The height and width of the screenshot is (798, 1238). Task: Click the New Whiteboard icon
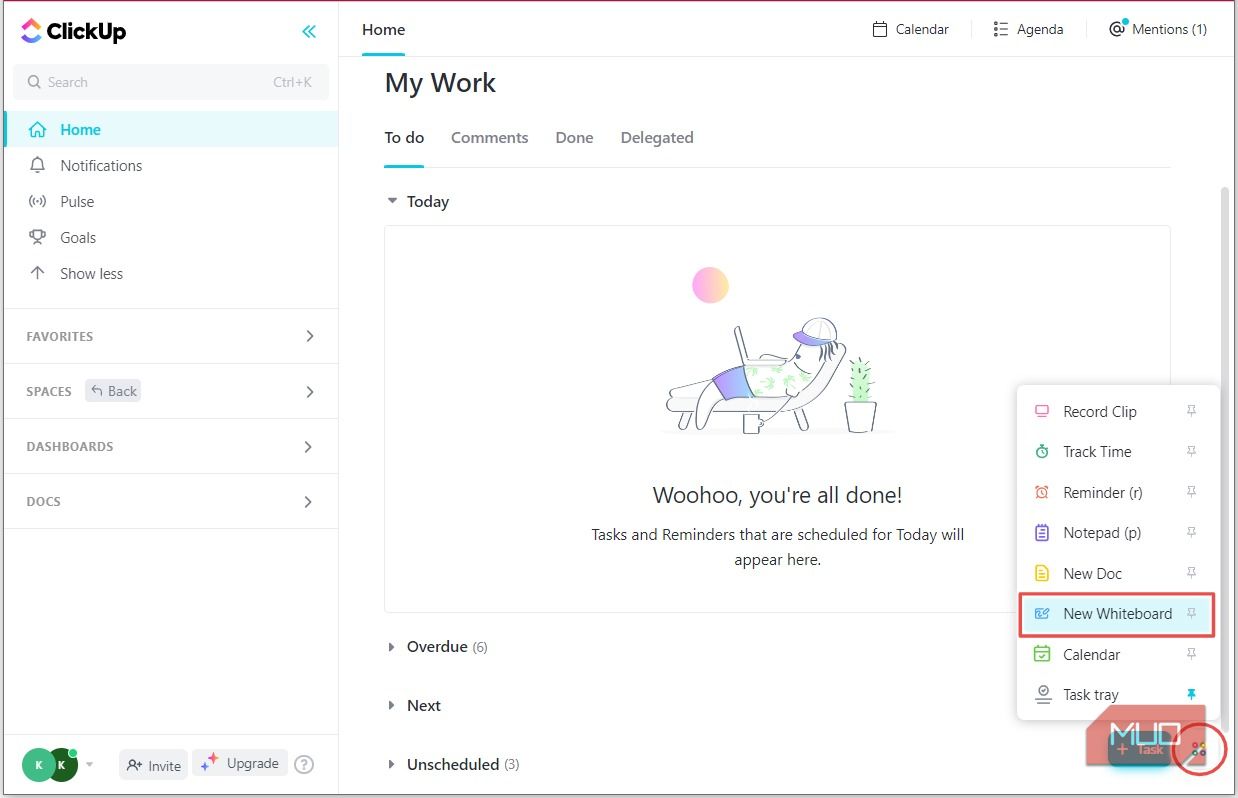coord(1042,614)
